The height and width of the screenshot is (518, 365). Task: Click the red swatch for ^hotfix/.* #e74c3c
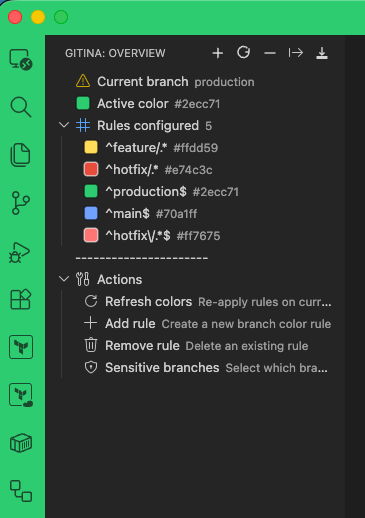(91, 169)
